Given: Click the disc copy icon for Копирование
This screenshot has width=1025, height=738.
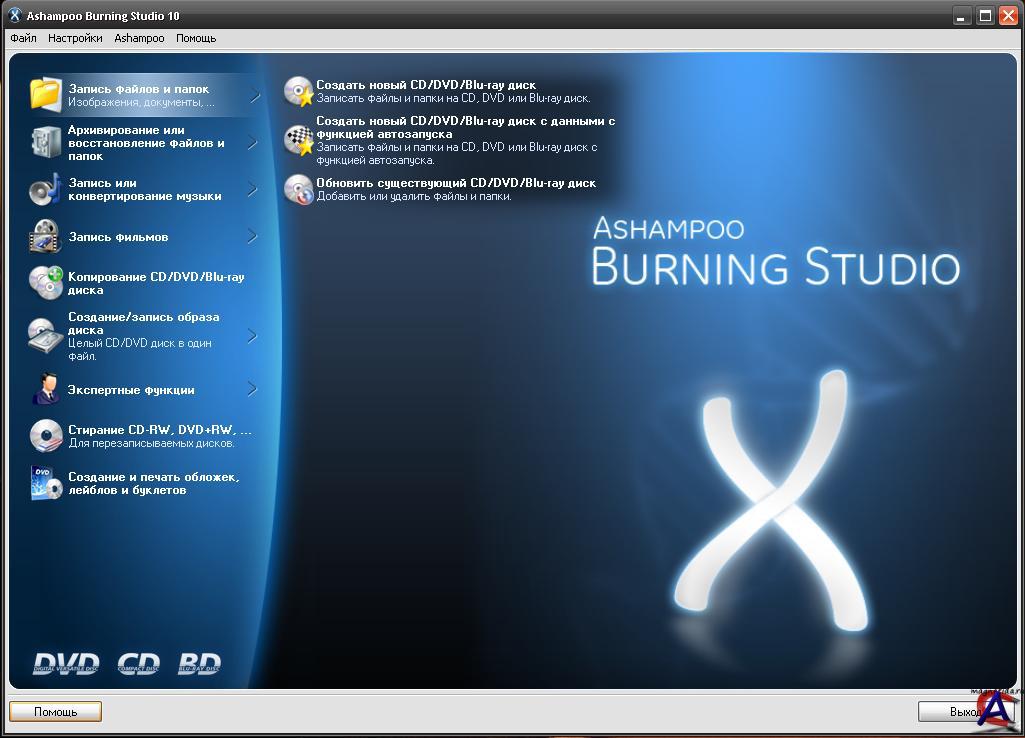Looking at the screenshot, I should [x=45, y=282].
